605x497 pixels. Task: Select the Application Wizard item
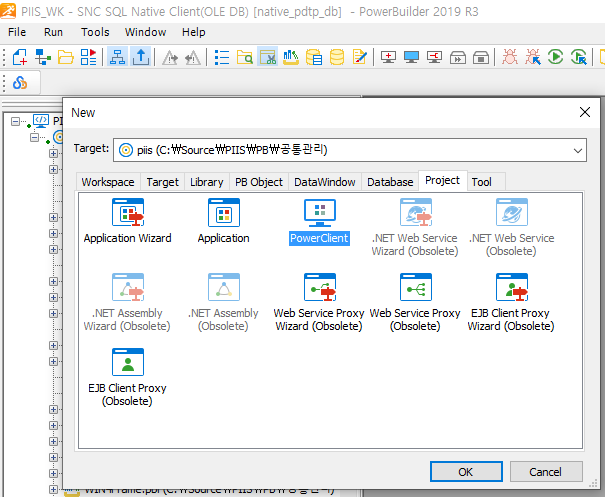pos(128,221)
